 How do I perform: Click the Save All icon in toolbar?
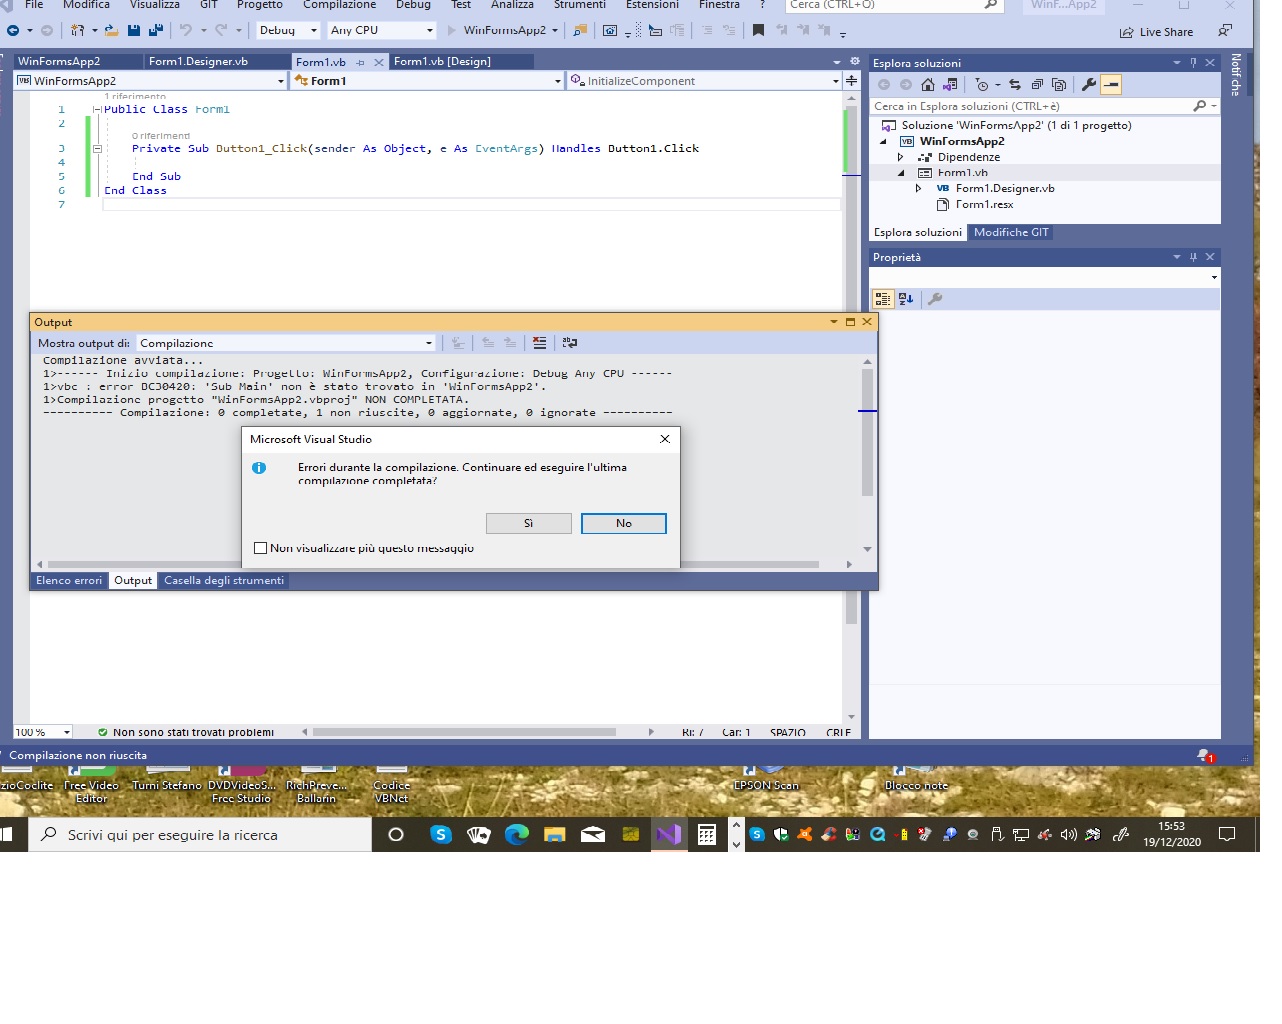point(155,30)
